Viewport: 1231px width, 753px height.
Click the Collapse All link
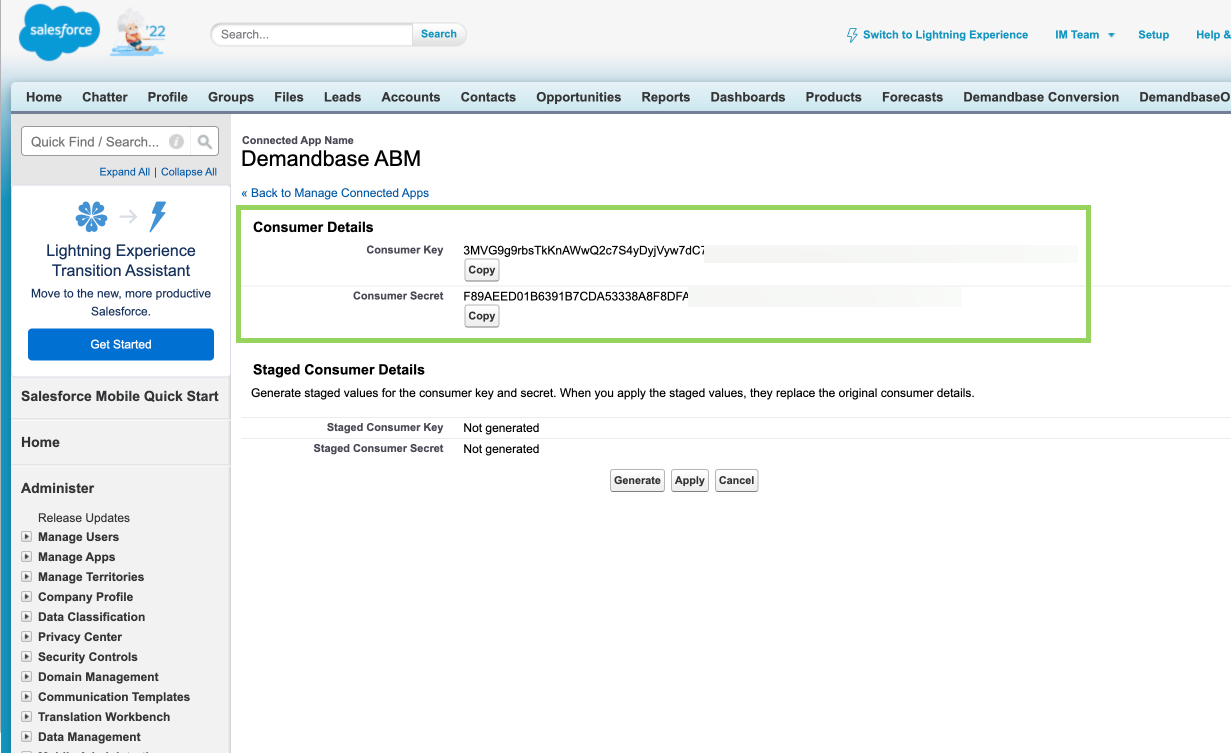click(x=189, y=172)
